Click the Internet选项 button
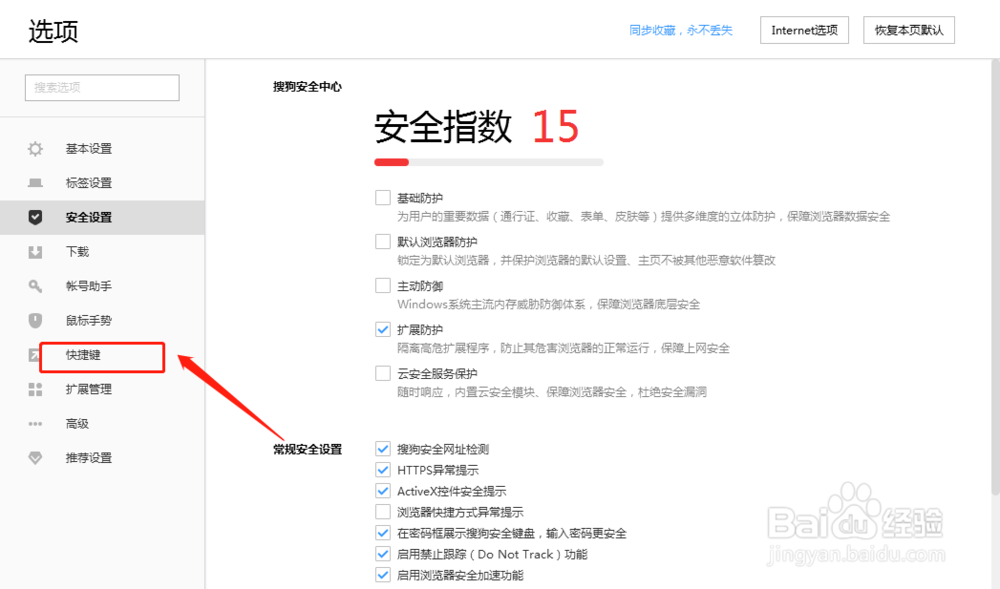 click(804, 30)
